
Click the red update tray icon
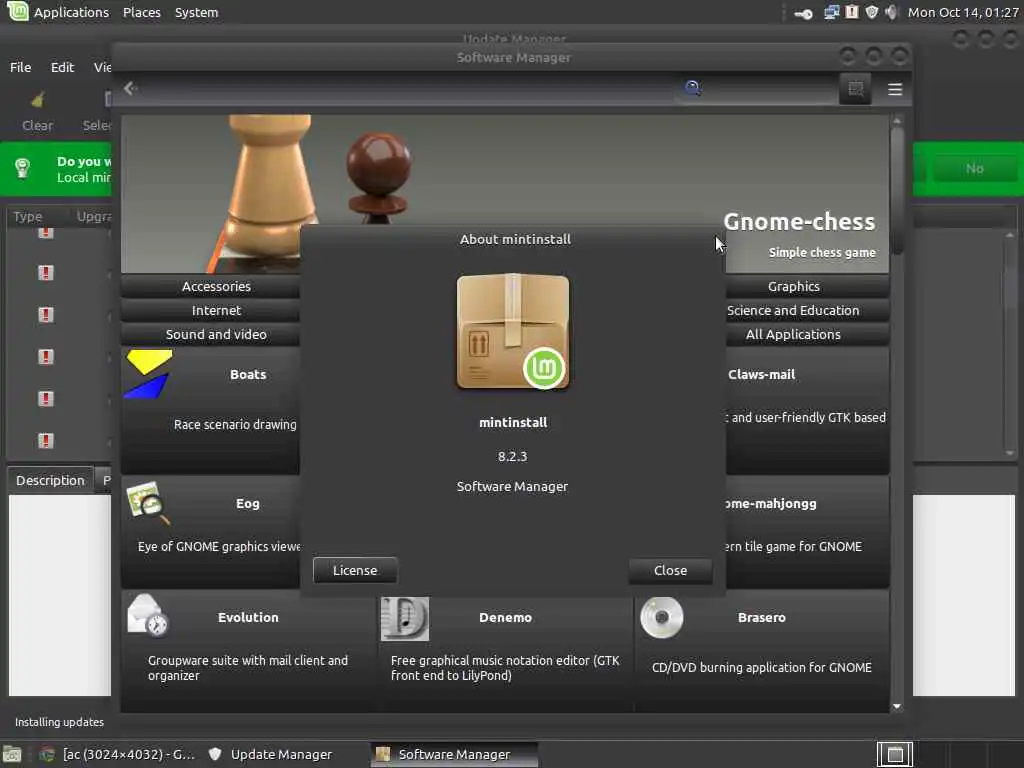point(852,12)
